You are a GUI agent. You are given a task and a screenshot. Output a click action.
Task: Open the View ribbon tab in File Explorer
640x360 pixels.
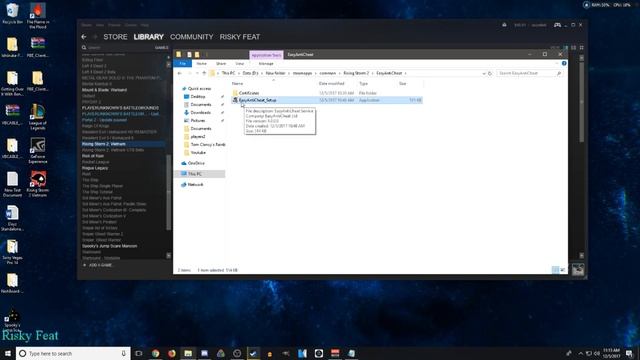click(240, 64)
